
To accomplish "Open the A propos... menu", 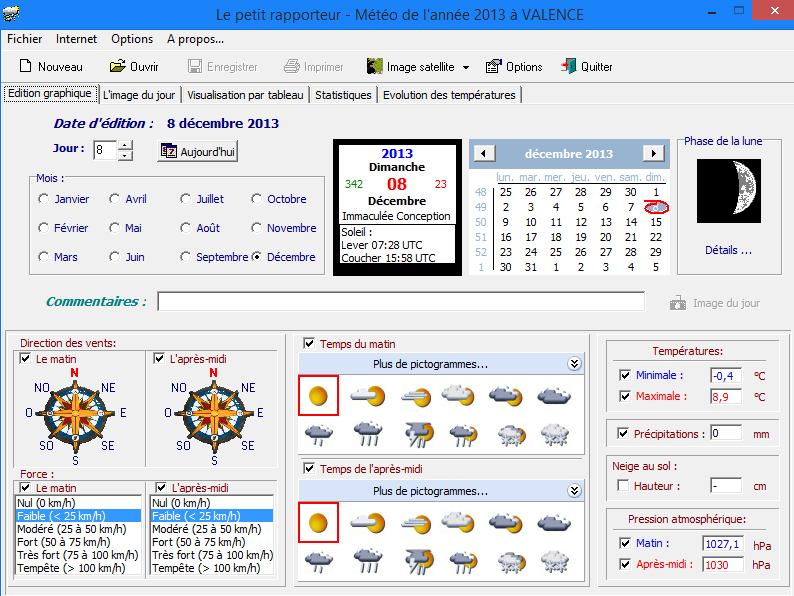I will tap(195, 39).
